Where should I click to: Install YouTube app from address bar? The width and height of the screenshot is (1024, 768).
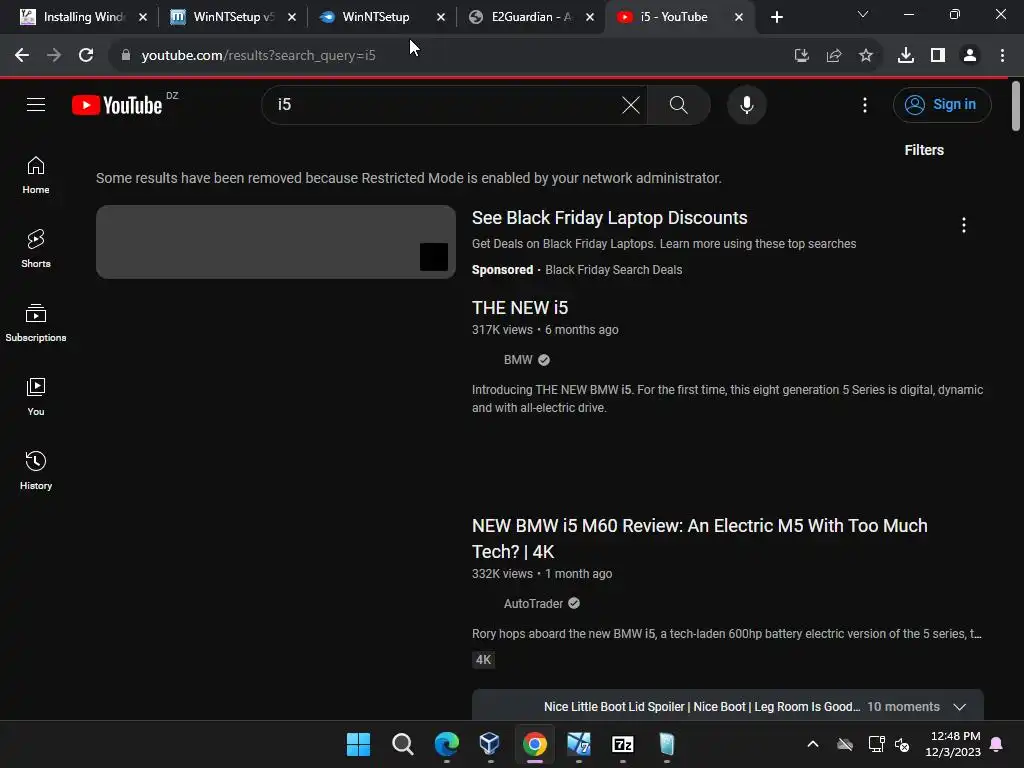click(801, 56)
